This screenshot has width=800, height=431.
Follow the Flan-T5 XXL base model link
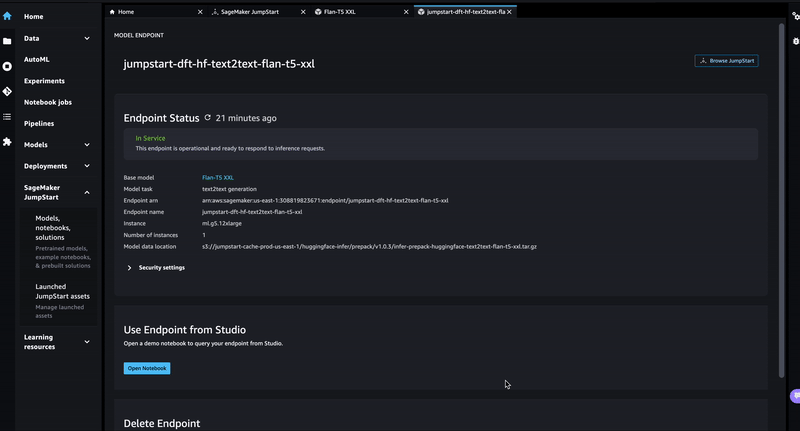tap(218, 178)
